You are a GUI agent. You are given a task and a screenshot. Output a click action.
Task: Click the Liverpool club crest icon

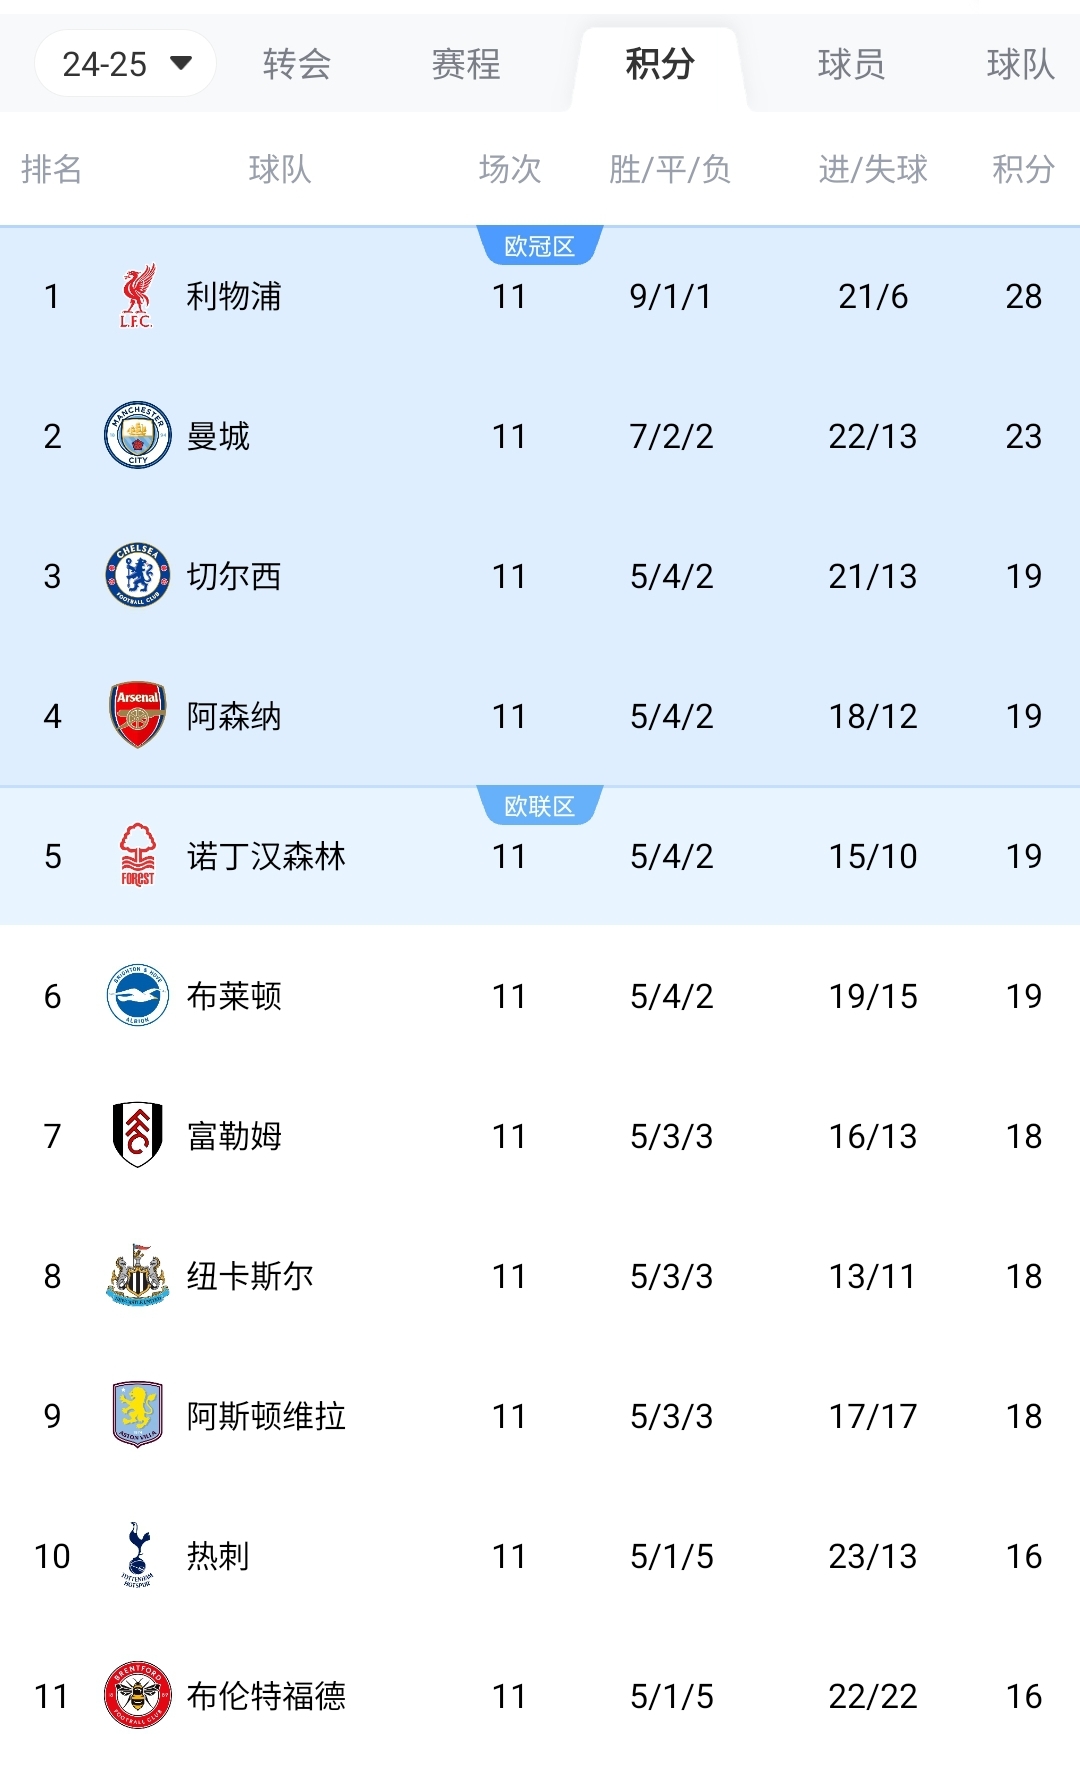pyautogui.click(x=137, y=296)
